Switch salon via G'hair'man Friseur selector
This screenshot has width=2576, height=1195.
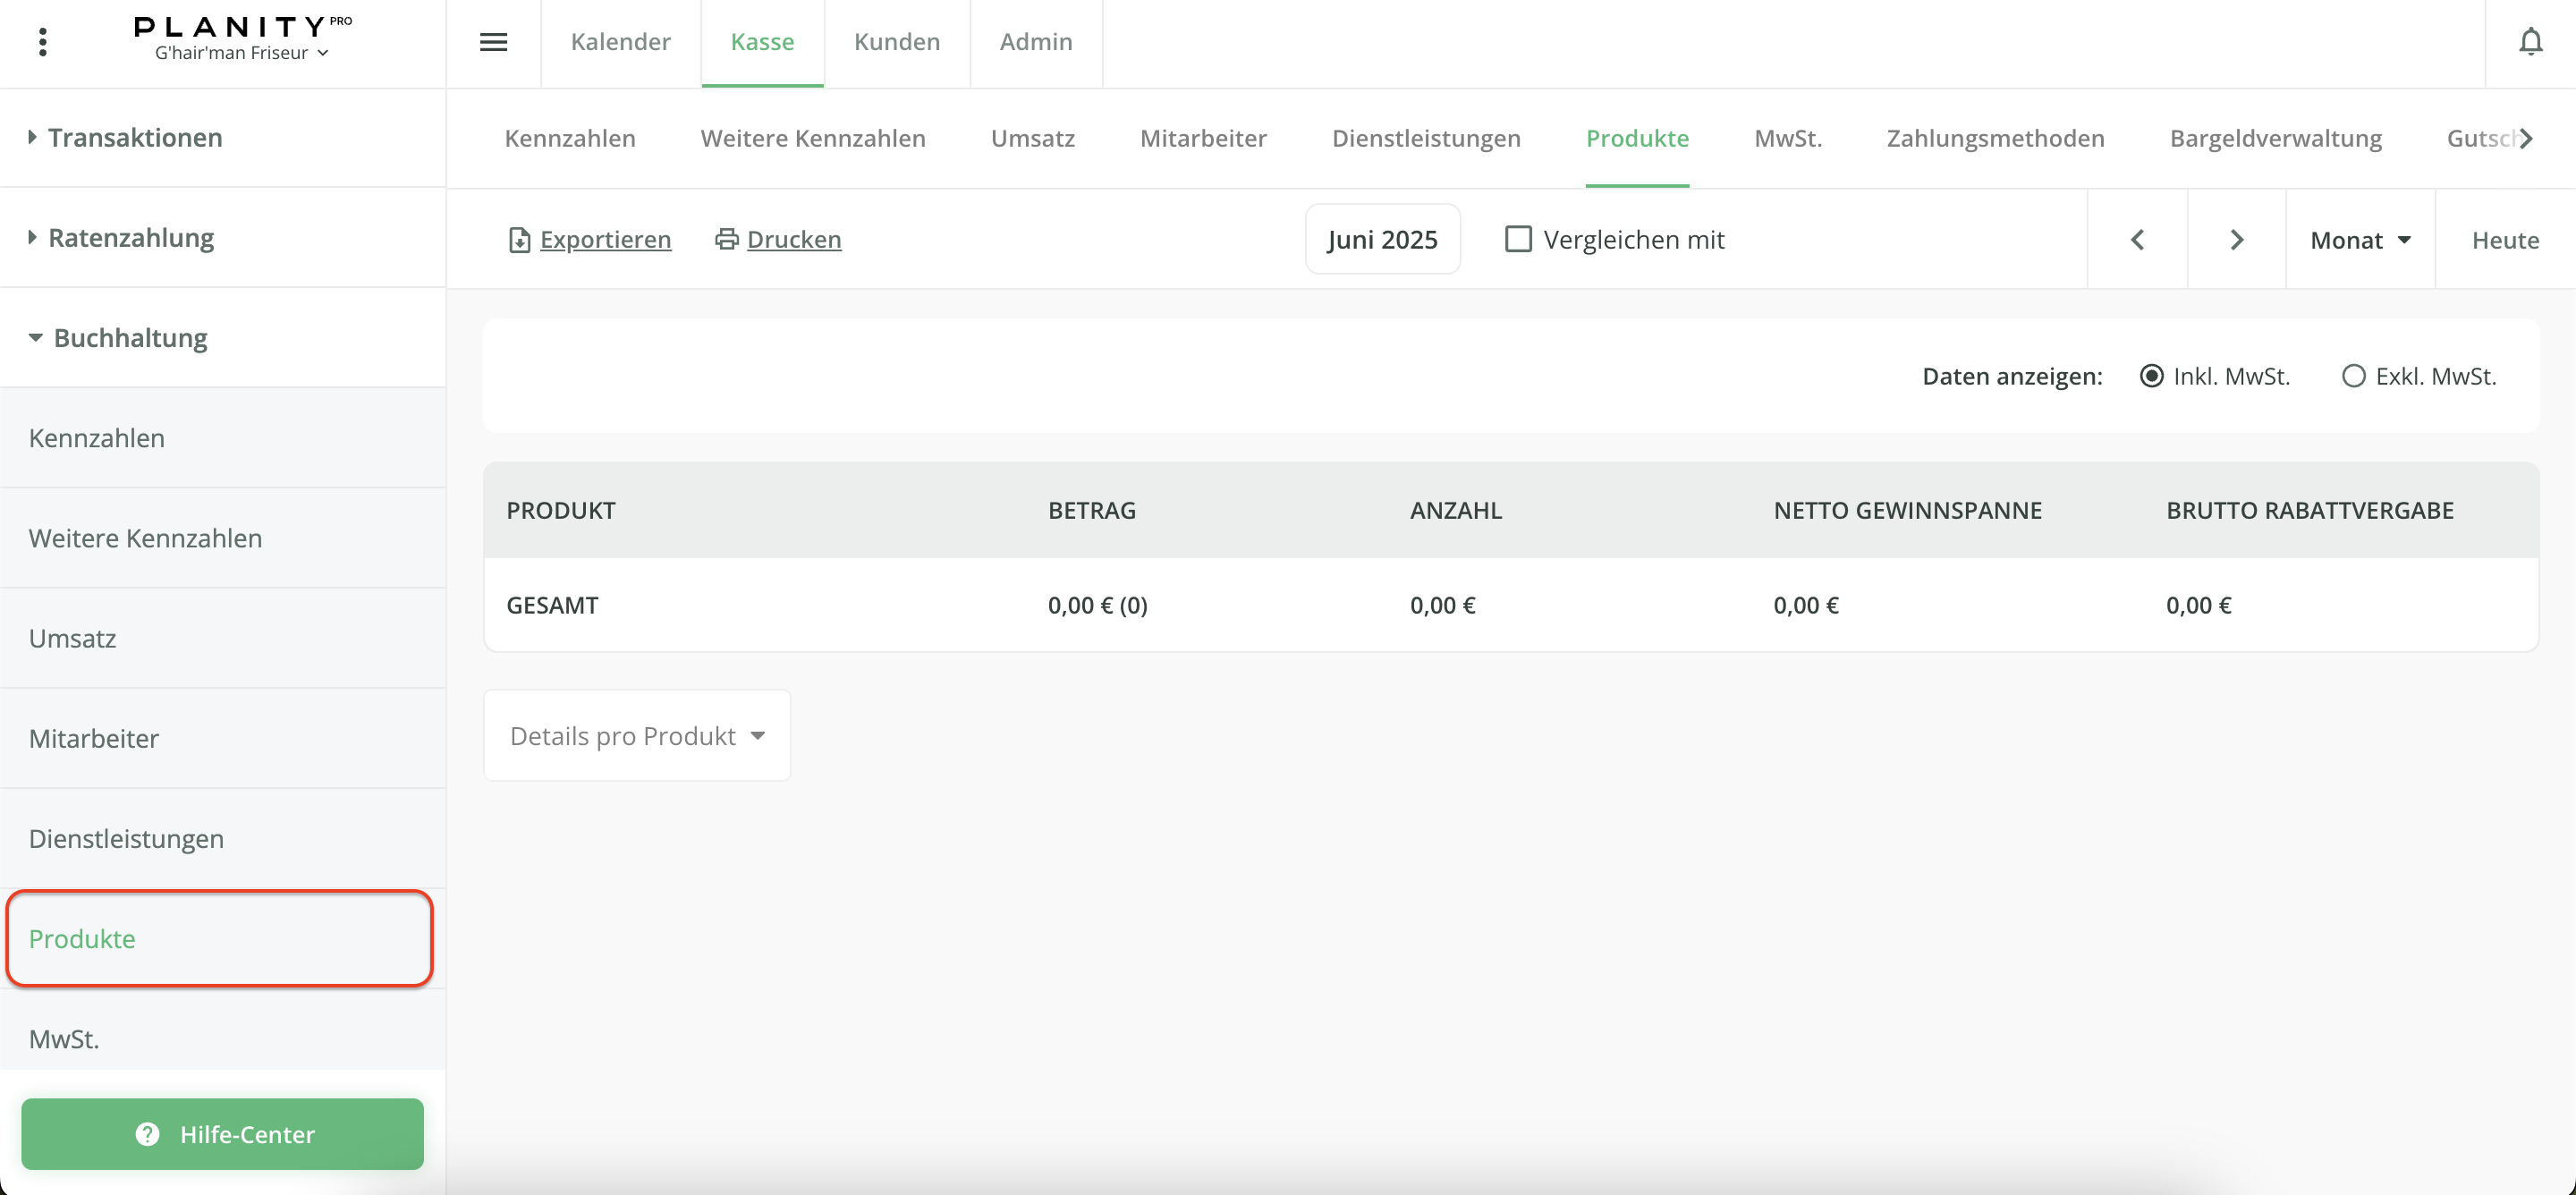point(241,53)
